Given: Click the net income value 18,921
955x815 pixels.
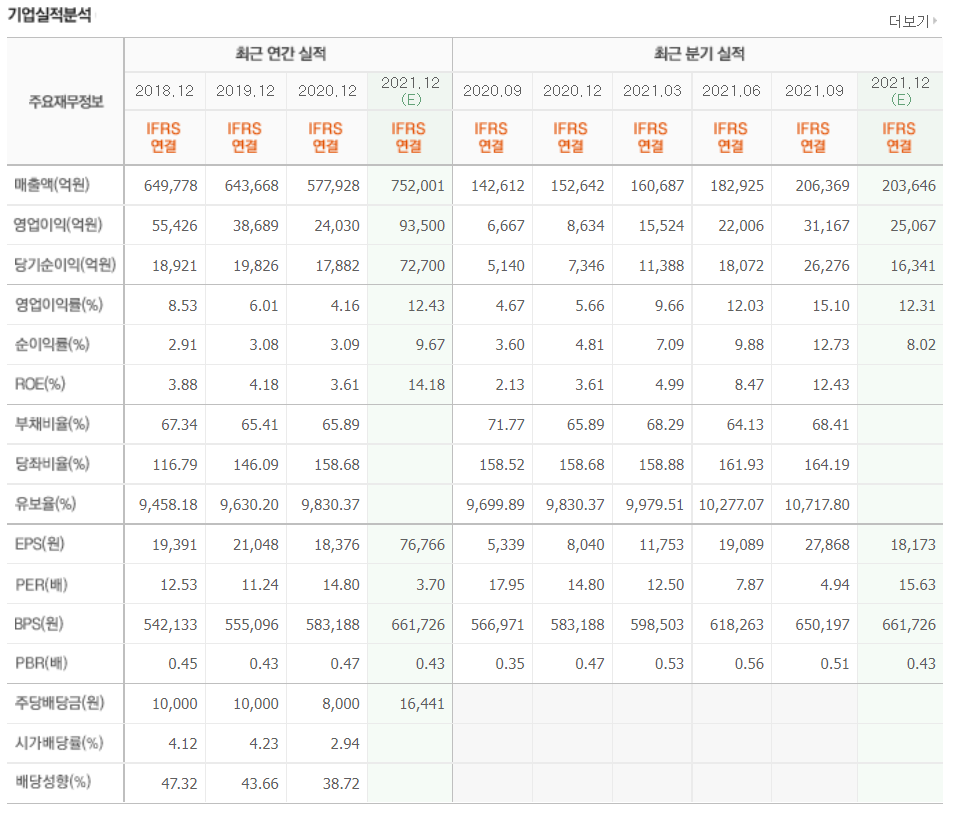Looking at the screenshot, I should coord(175,266).
